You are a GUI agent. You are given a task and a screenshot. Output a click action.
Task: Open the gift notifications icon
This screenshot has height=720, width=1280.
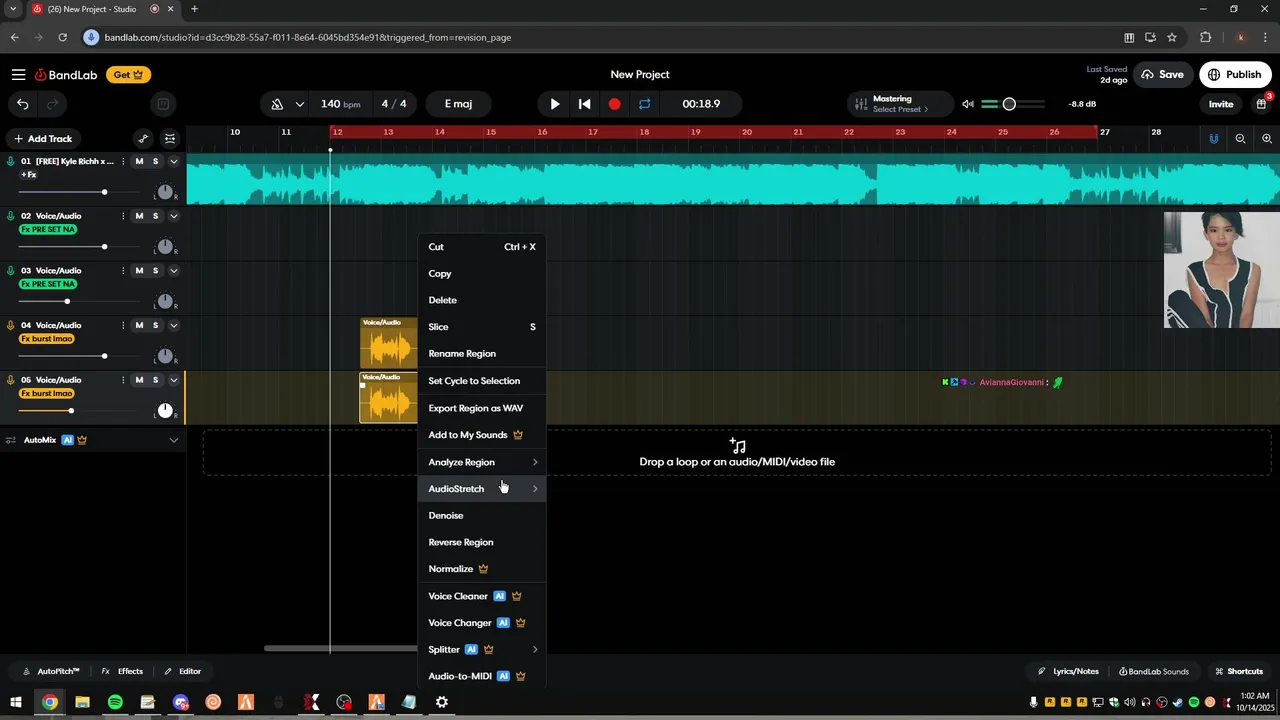pyautogui.click(x=1262, y=104)
